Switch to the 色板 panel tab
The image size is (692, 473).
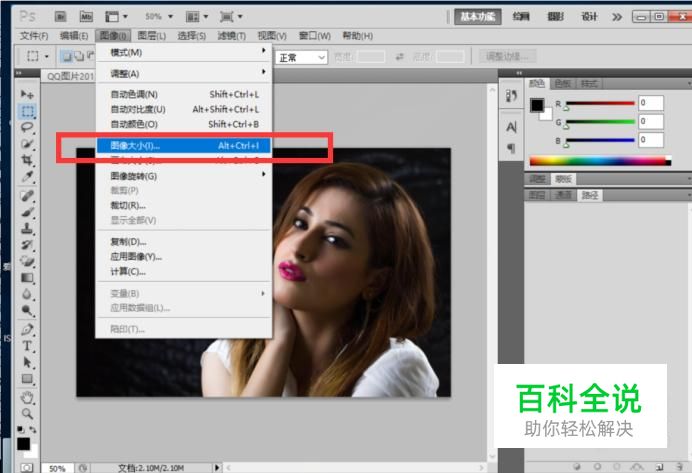click(x=563, y=83)
